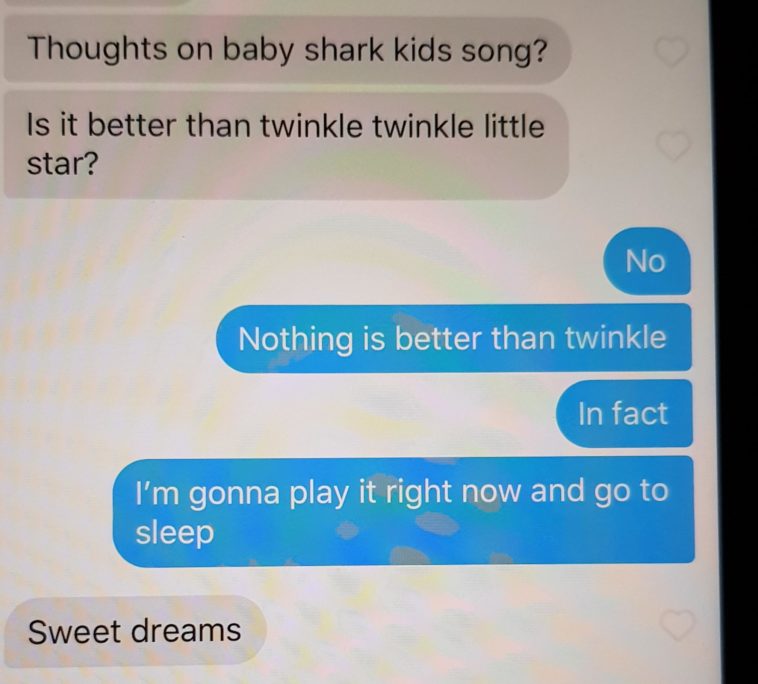The width and height of the screenshot is (758, 684).
Task: Tap the 'I'm gonna play it right now' bubble
Action: [404, 512]
